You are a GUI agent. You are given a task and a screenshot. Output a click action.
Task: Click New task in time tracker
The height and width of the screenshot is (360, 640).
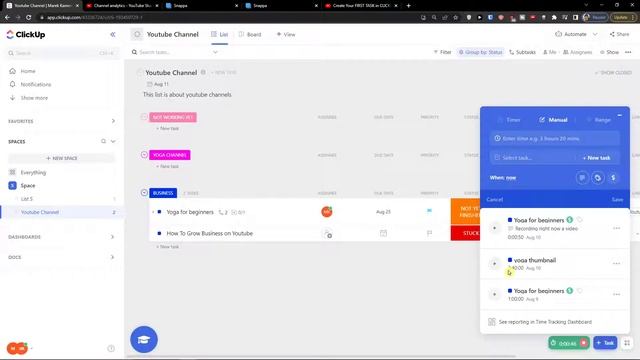(x=596, y=158)
